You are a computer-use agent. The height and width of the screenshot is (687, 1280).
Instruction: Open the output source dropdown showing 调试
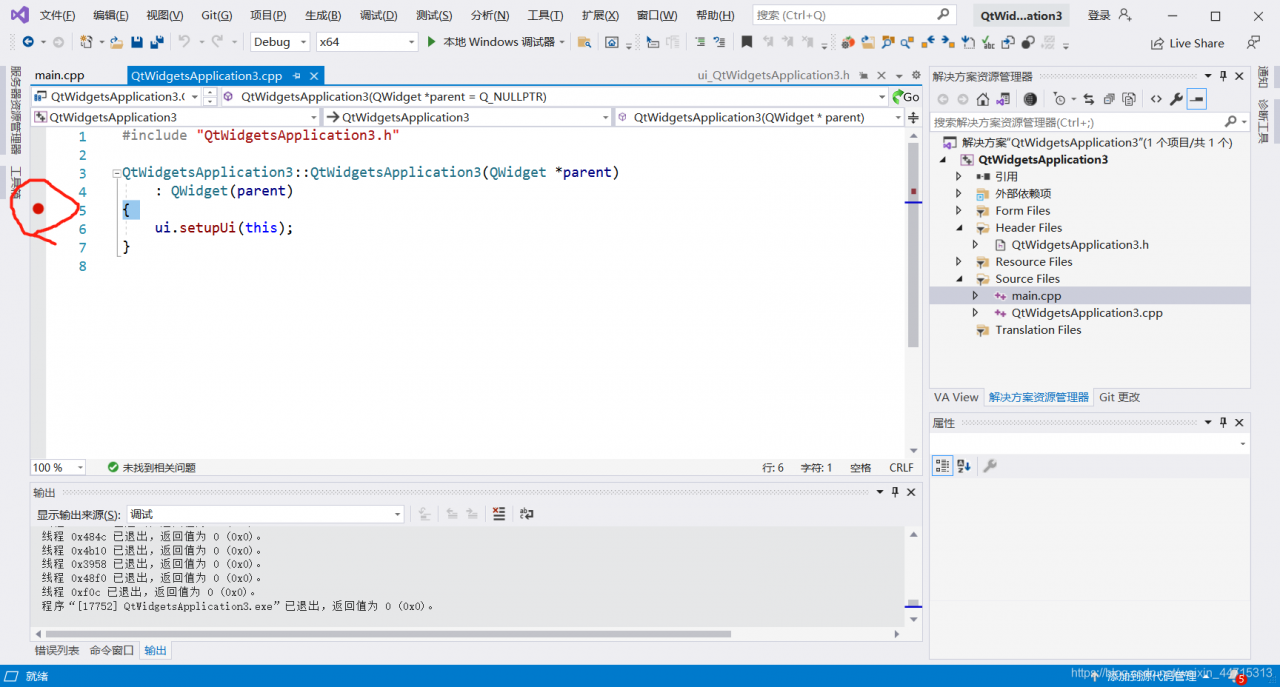264,514
